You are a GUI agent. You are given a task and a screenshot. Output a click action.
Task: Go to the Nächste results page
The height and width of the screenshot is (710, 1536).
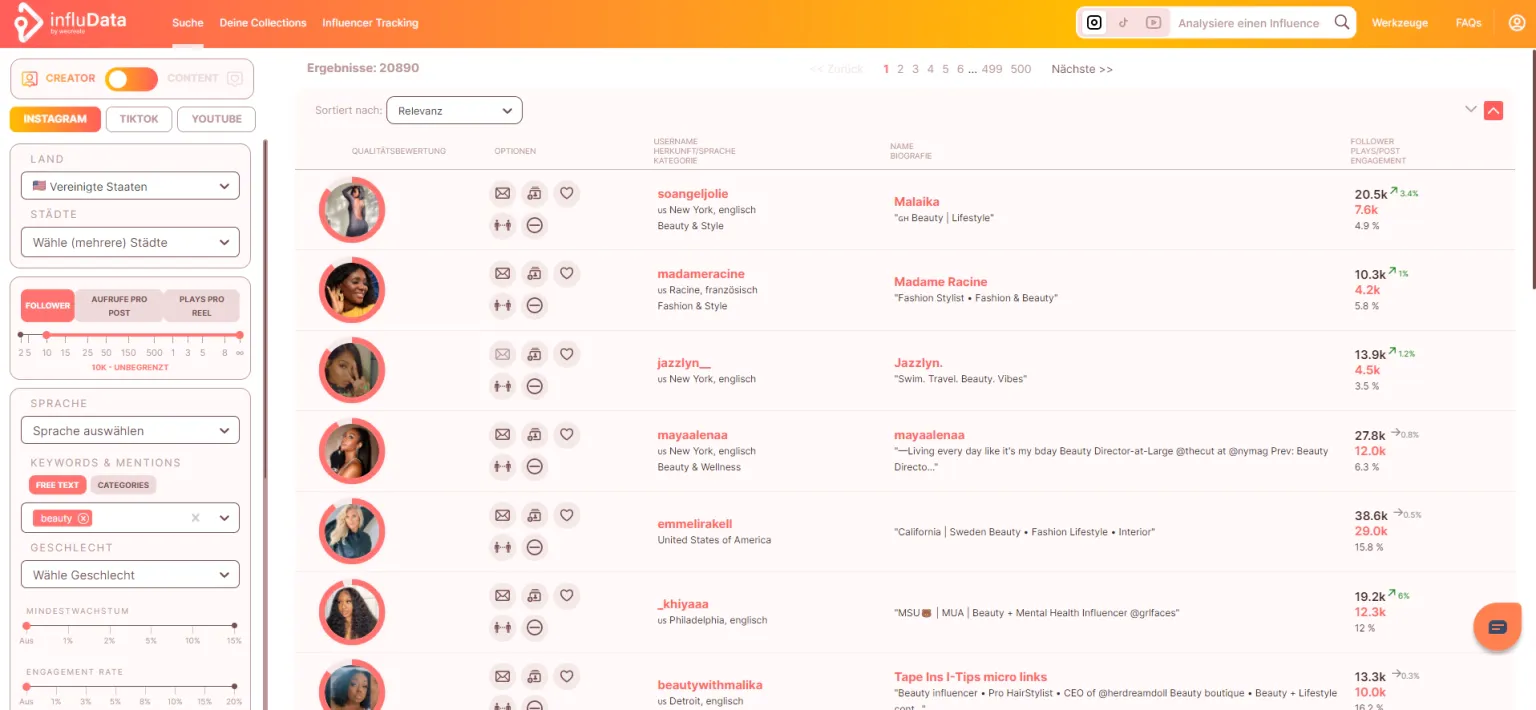pyautogui.click(x=1081, y=70)
